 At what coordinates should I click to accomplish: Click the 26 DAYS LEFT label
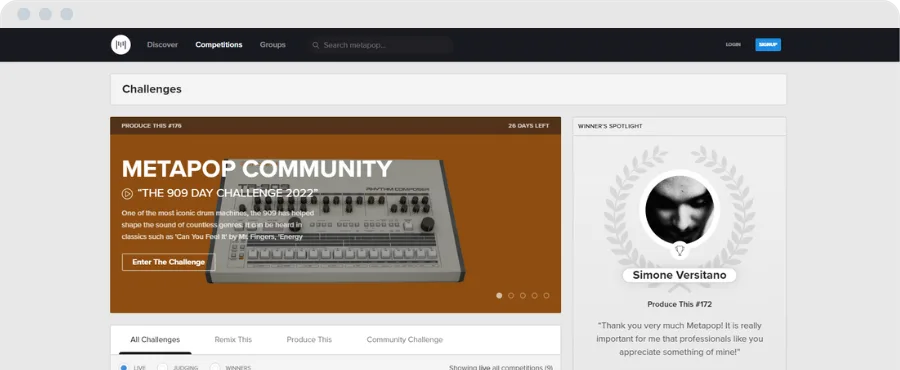click(x=529, y=126)
